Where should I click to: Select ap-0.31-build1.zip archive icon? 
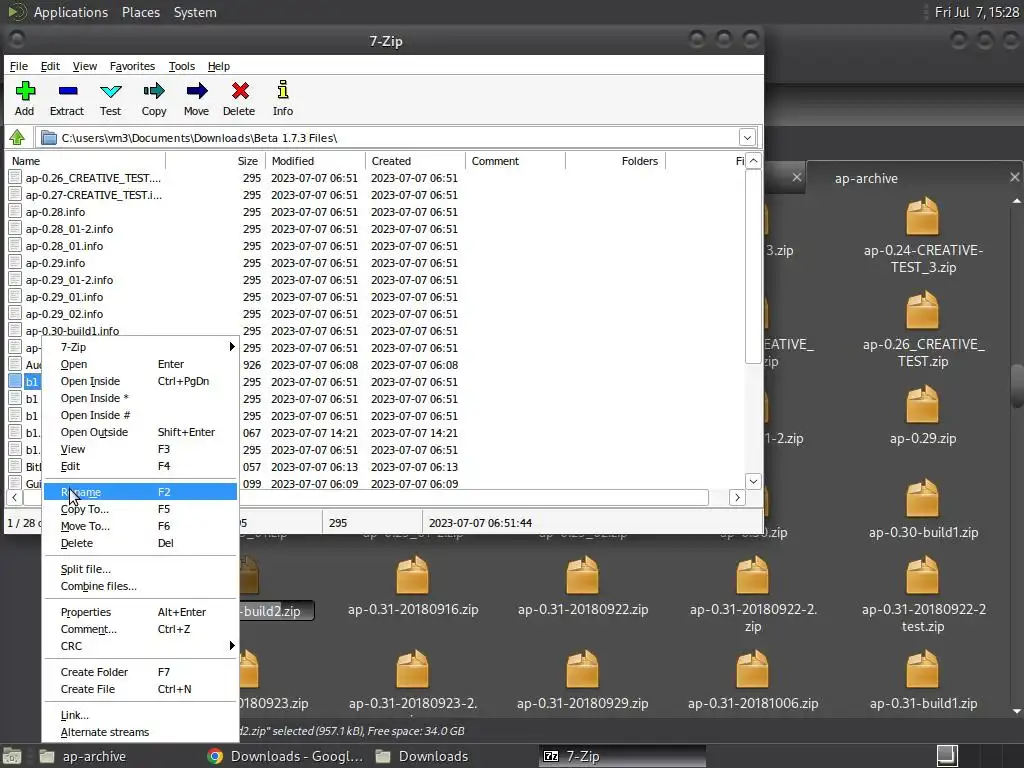coord(922,669)
